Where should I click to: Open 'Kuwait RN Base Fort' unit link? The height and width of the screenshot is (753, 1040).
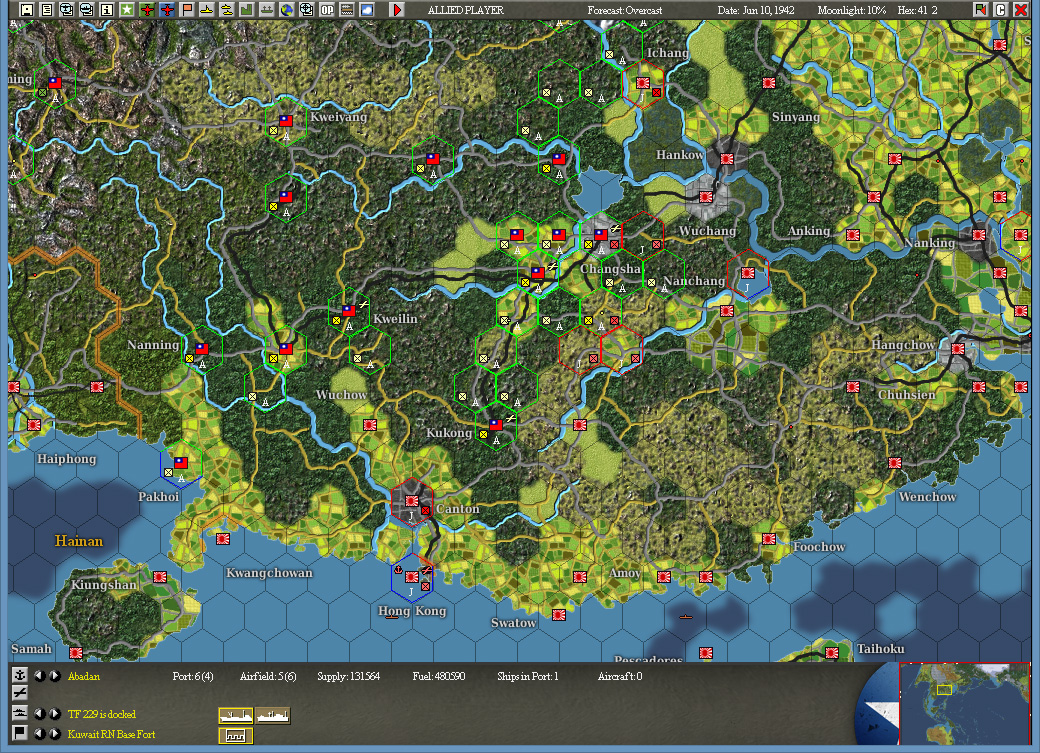click(x=111, y=734)
